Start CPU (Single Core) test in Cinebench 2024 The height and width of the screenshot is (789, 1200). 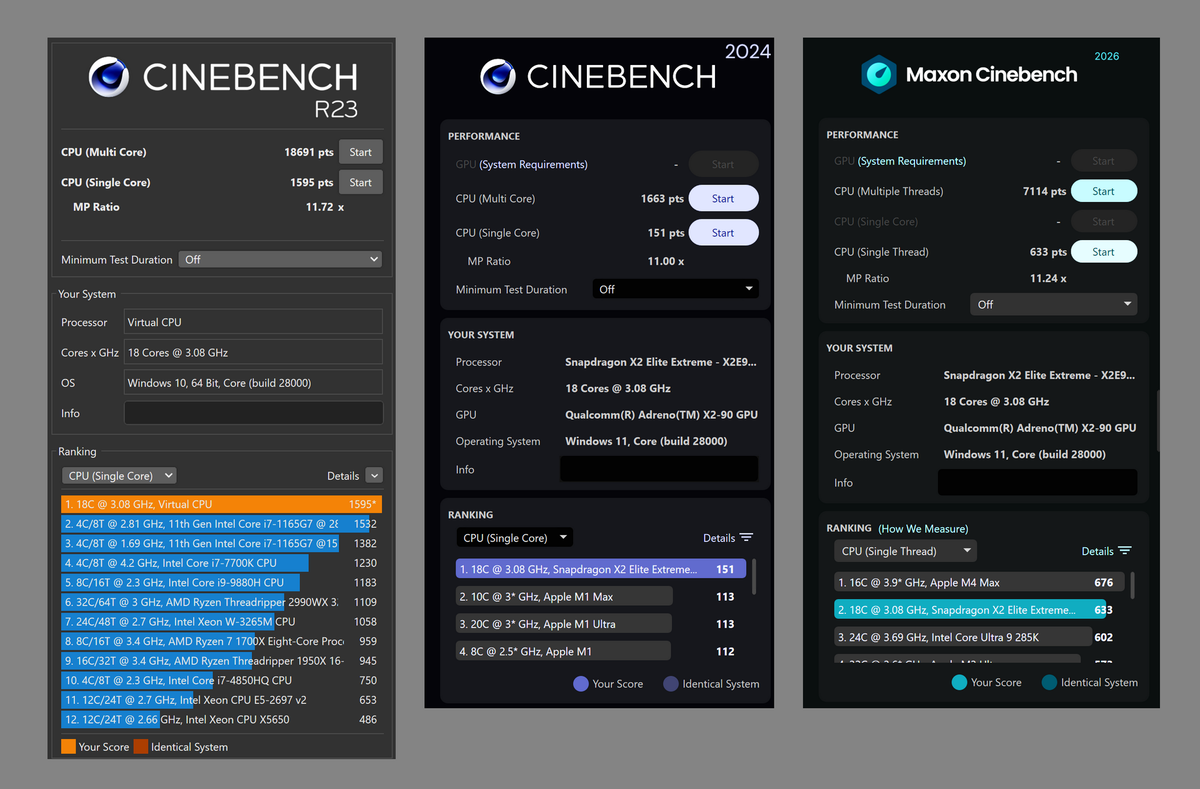723,233
